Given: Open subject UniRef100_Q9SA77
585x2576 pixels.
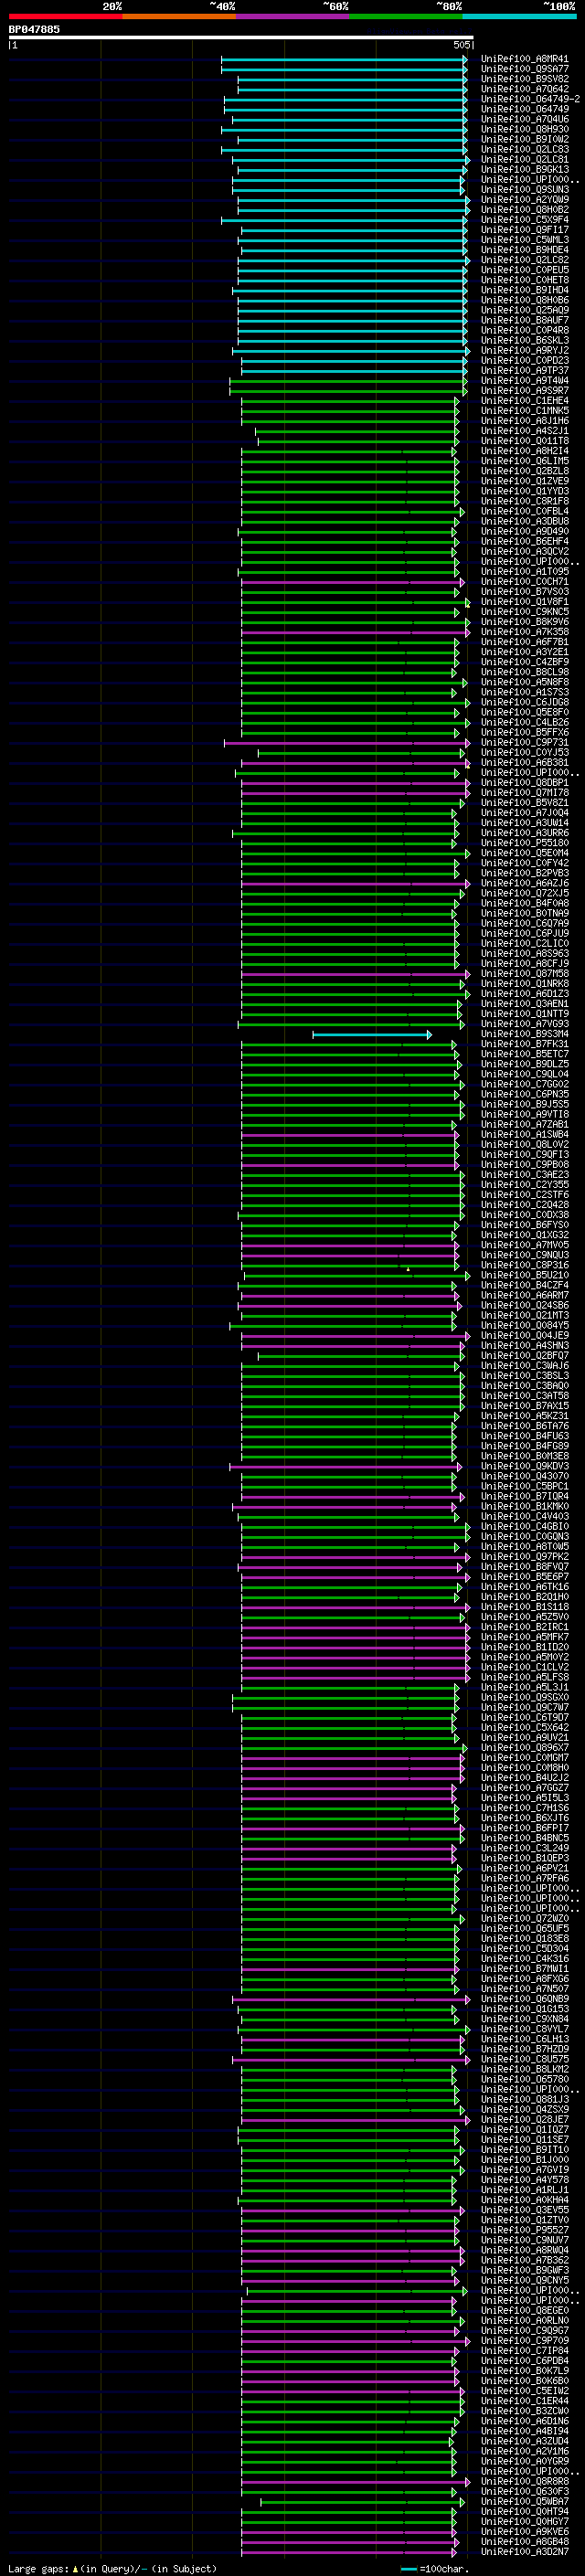Looking at the screenshot, I should coord(524,69).
